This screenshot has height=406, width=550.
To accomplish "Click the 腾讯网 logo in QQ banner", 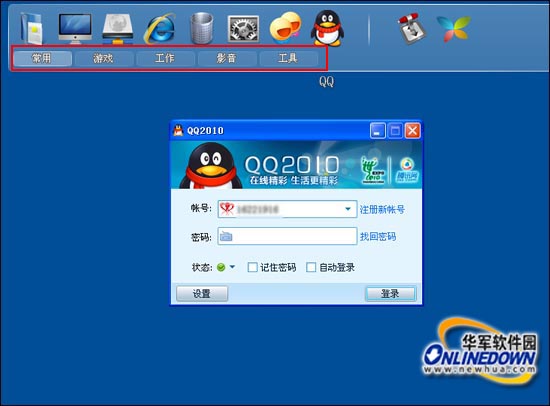I will click(x=407, y=170).
